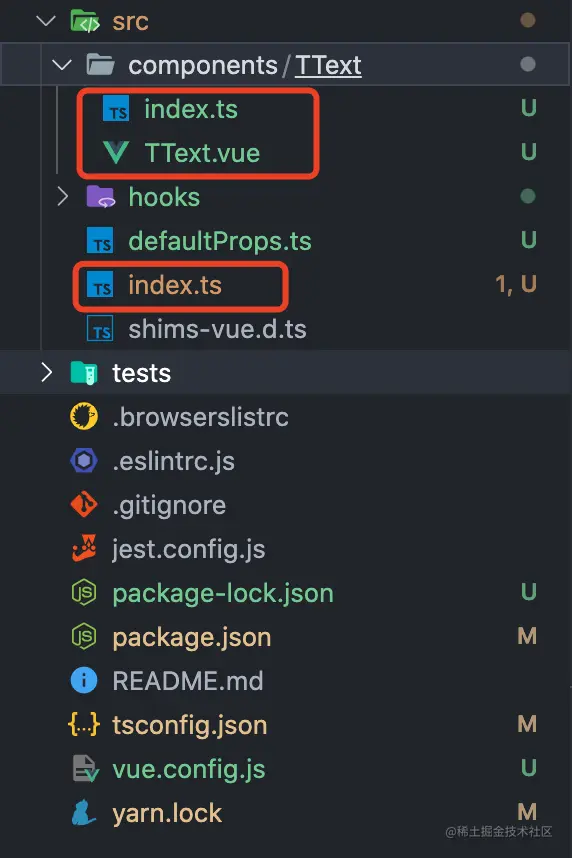Open index.ts inside the TText folder

[191, 109]
